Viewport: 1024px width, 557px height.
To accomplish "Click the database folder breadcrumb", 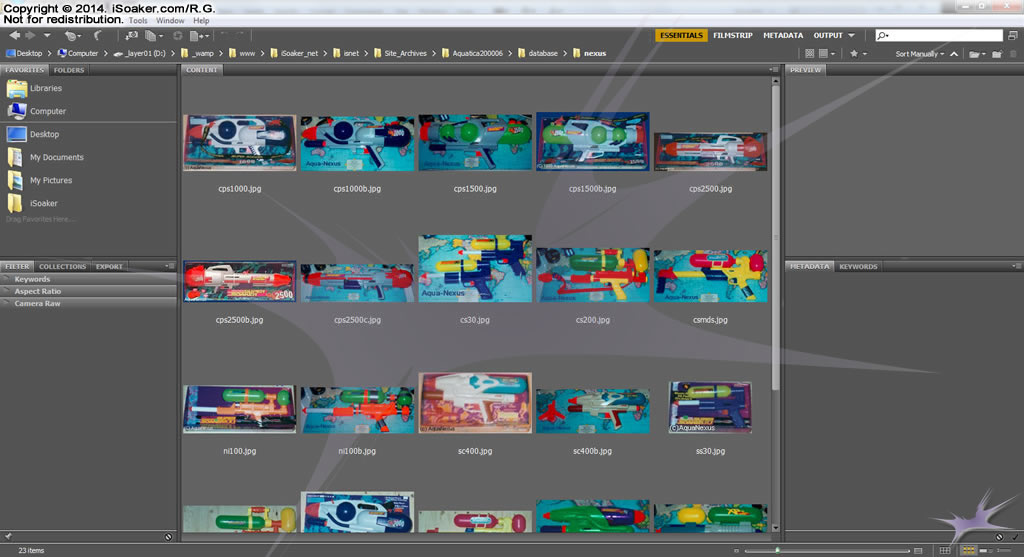I will [537, 54].
